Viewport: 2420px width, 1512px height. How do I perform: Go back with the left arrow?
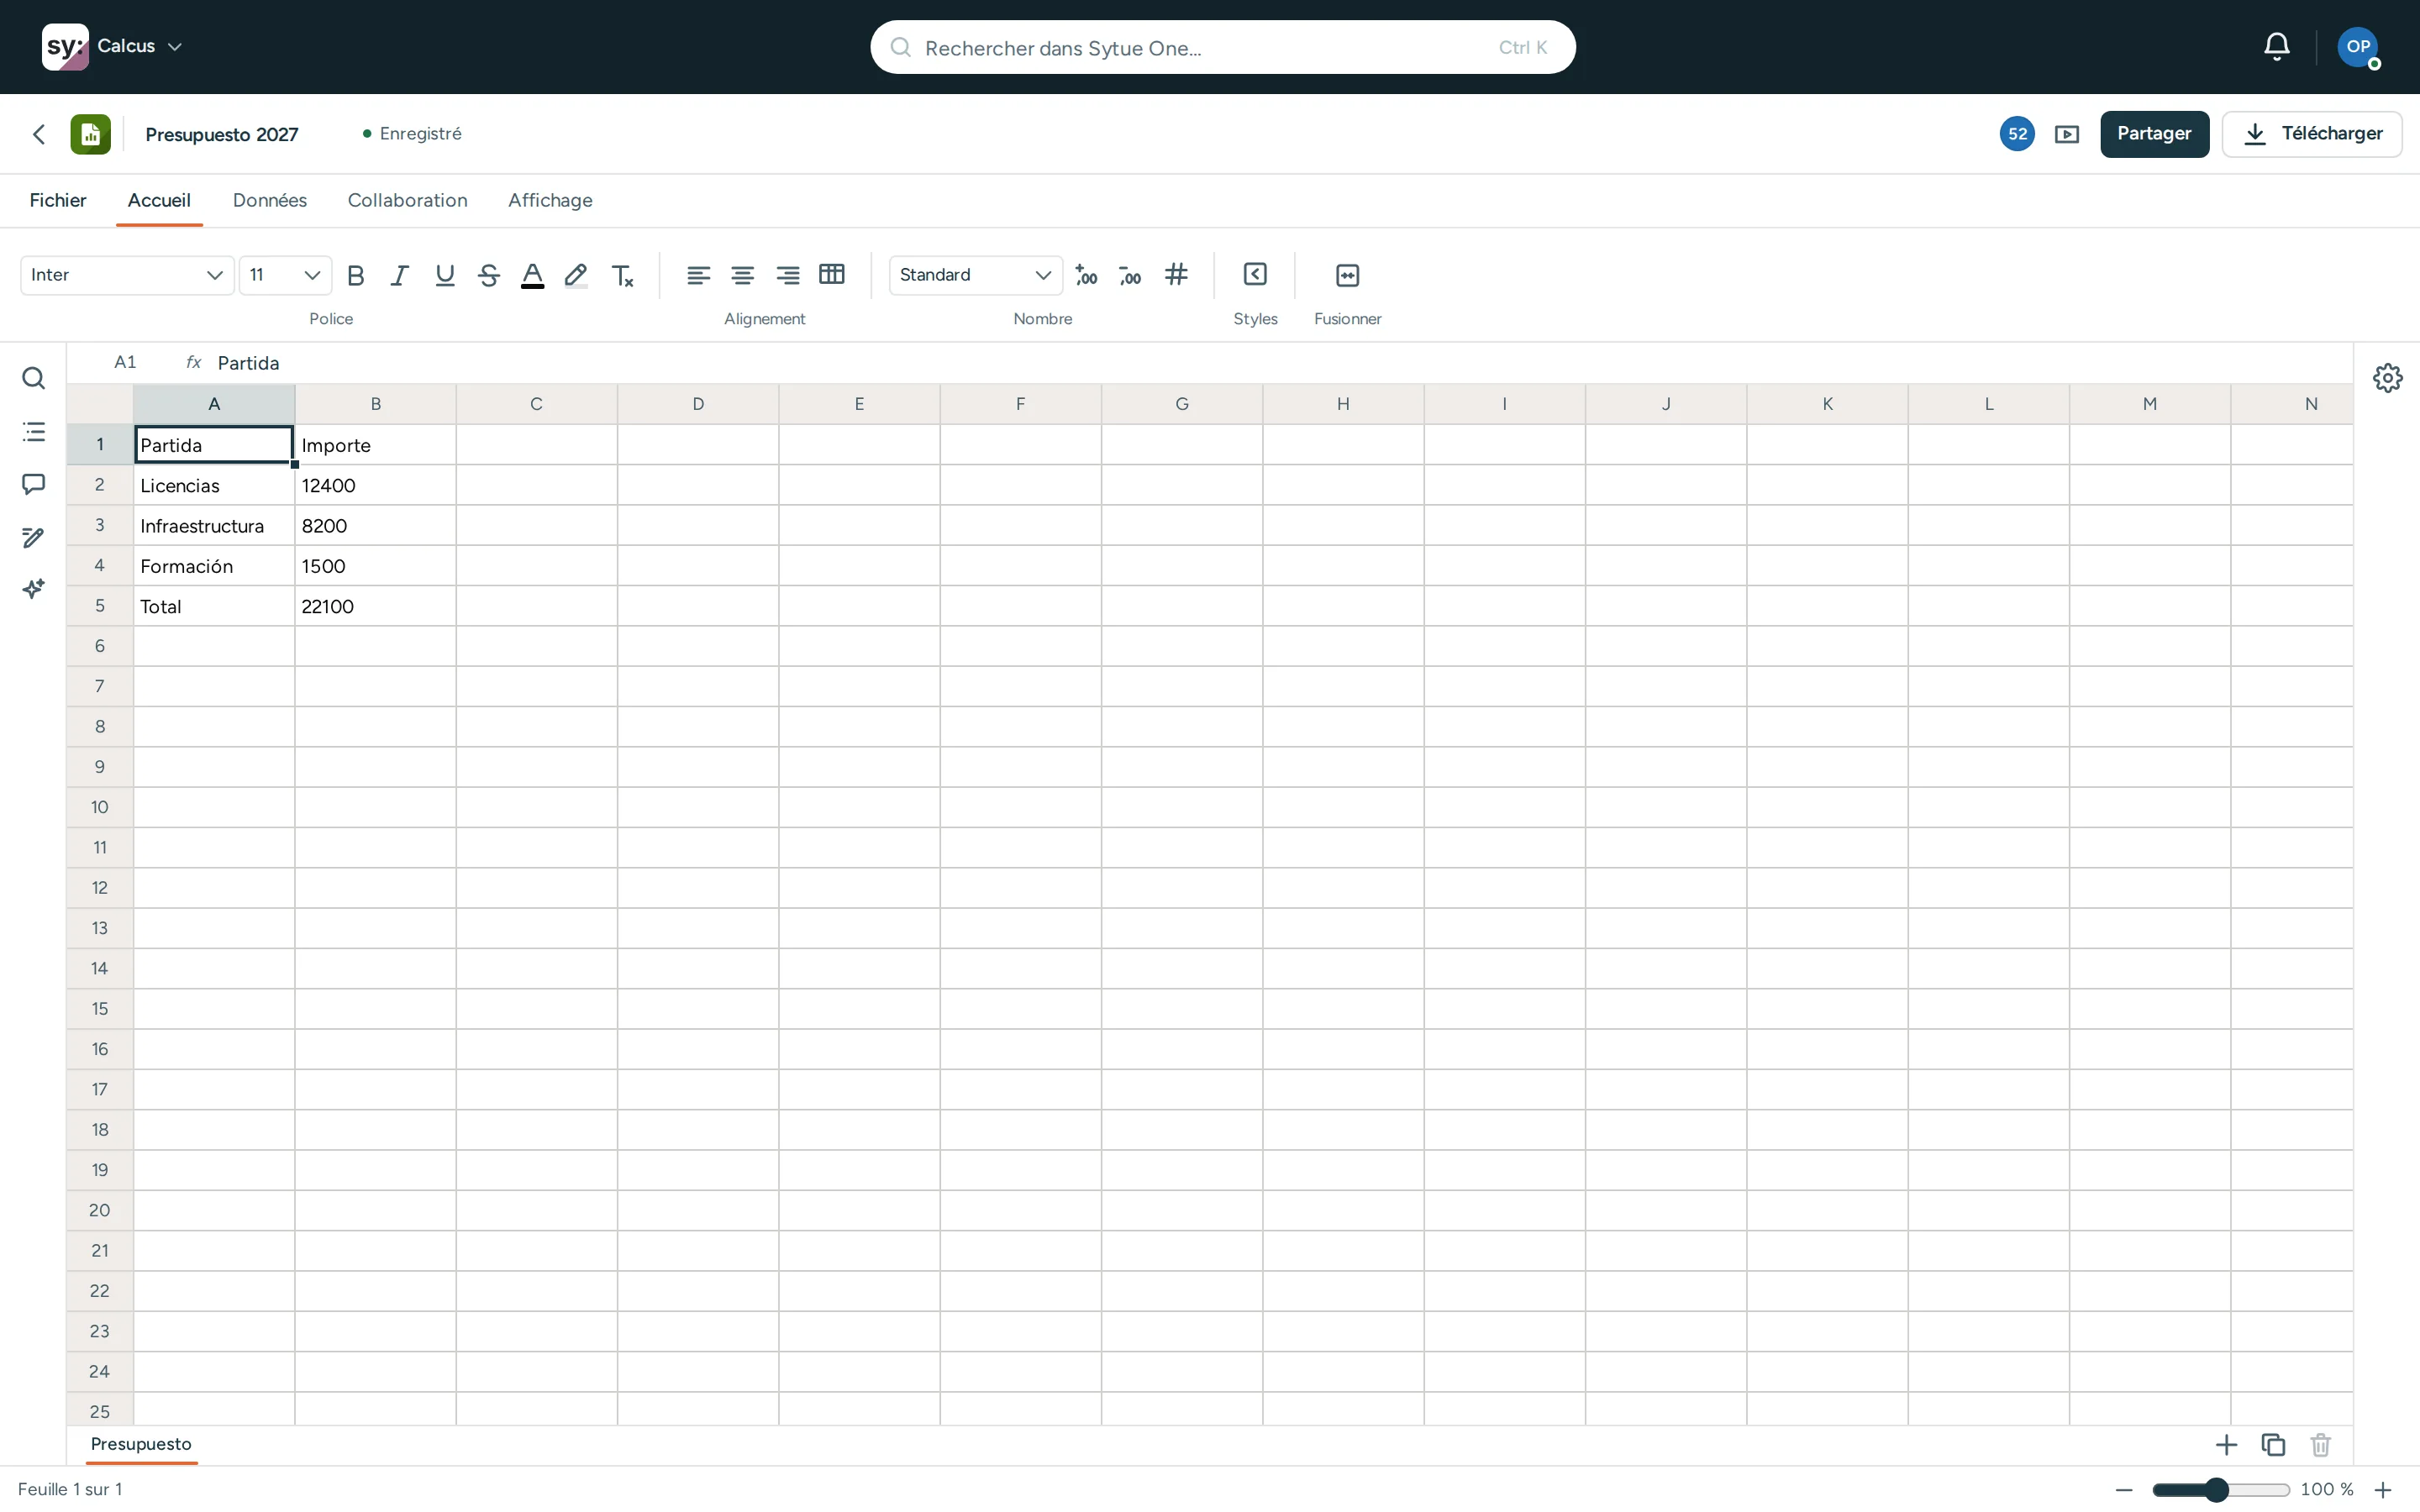click(x=39, y=134)
